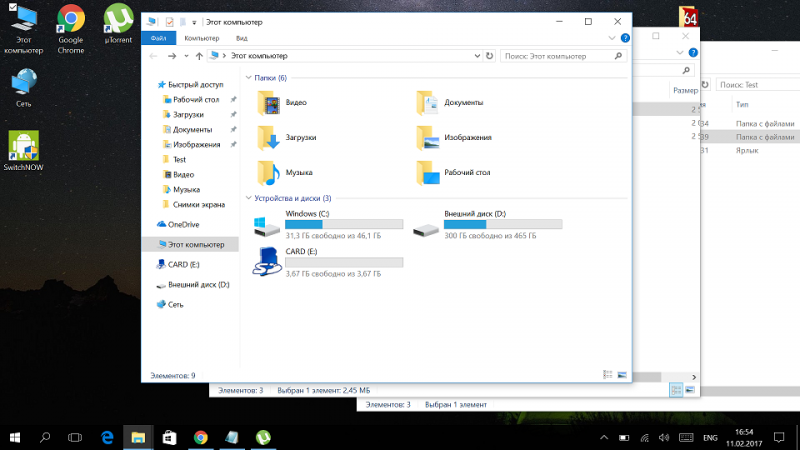Click the Внешний диск (D:) capacity bar
The image size is (800, 450).
point(503,224)
